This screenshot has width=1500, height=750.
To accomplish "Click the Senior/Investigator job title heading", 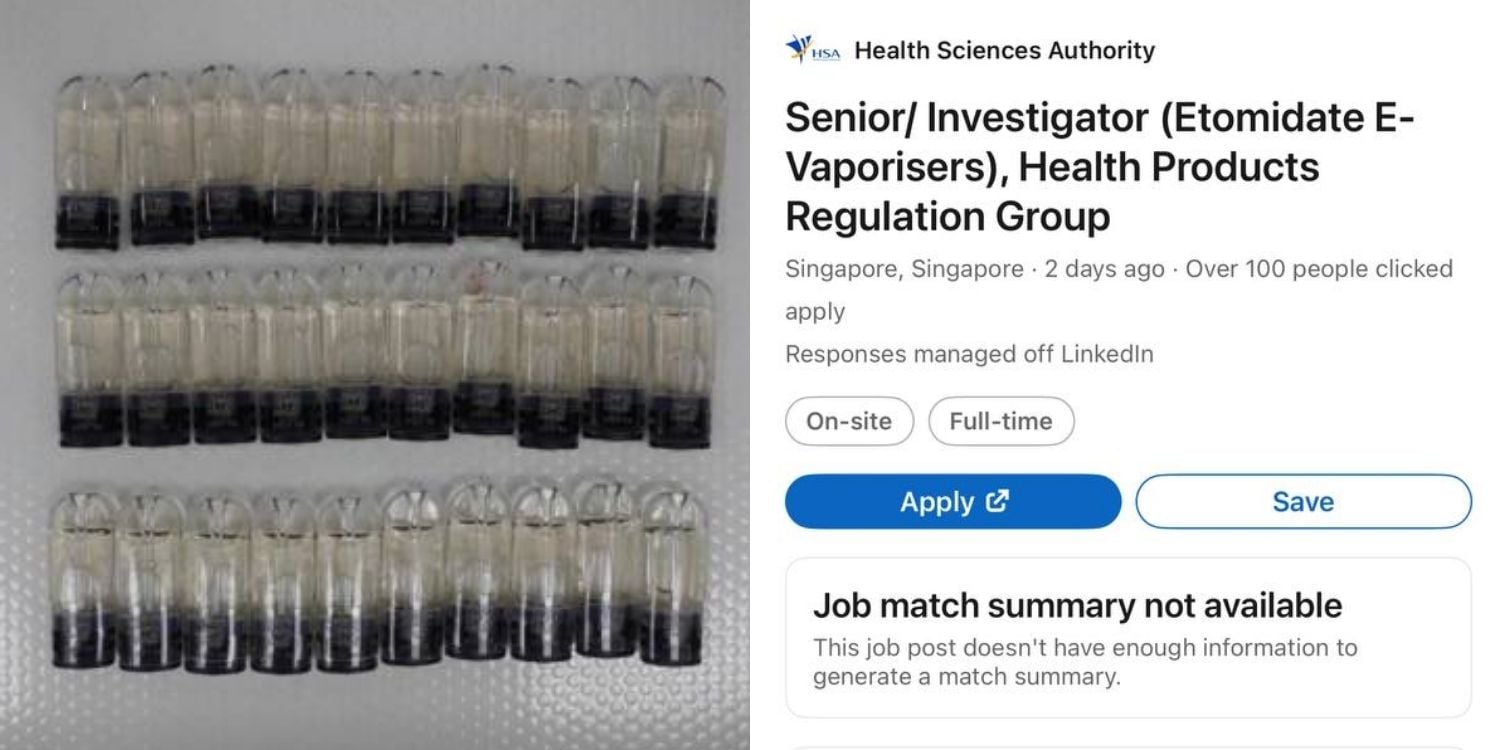I will point(1100,167).
